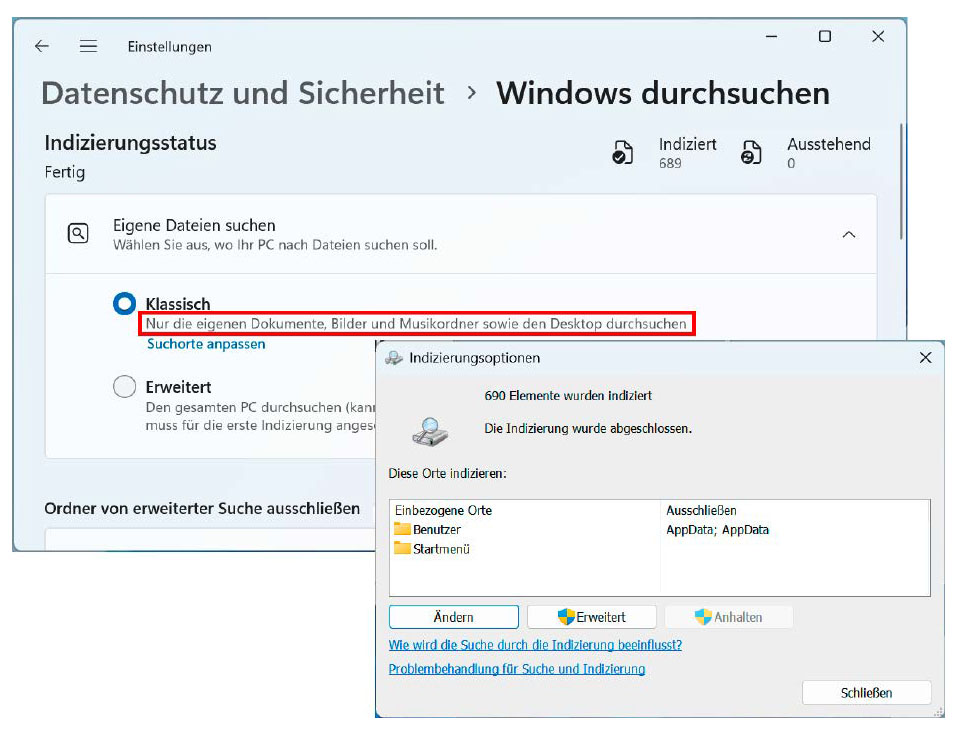The image size is (958, 734).
Task: Open the Suchorte anpassen link
Action: click(206, 344)
